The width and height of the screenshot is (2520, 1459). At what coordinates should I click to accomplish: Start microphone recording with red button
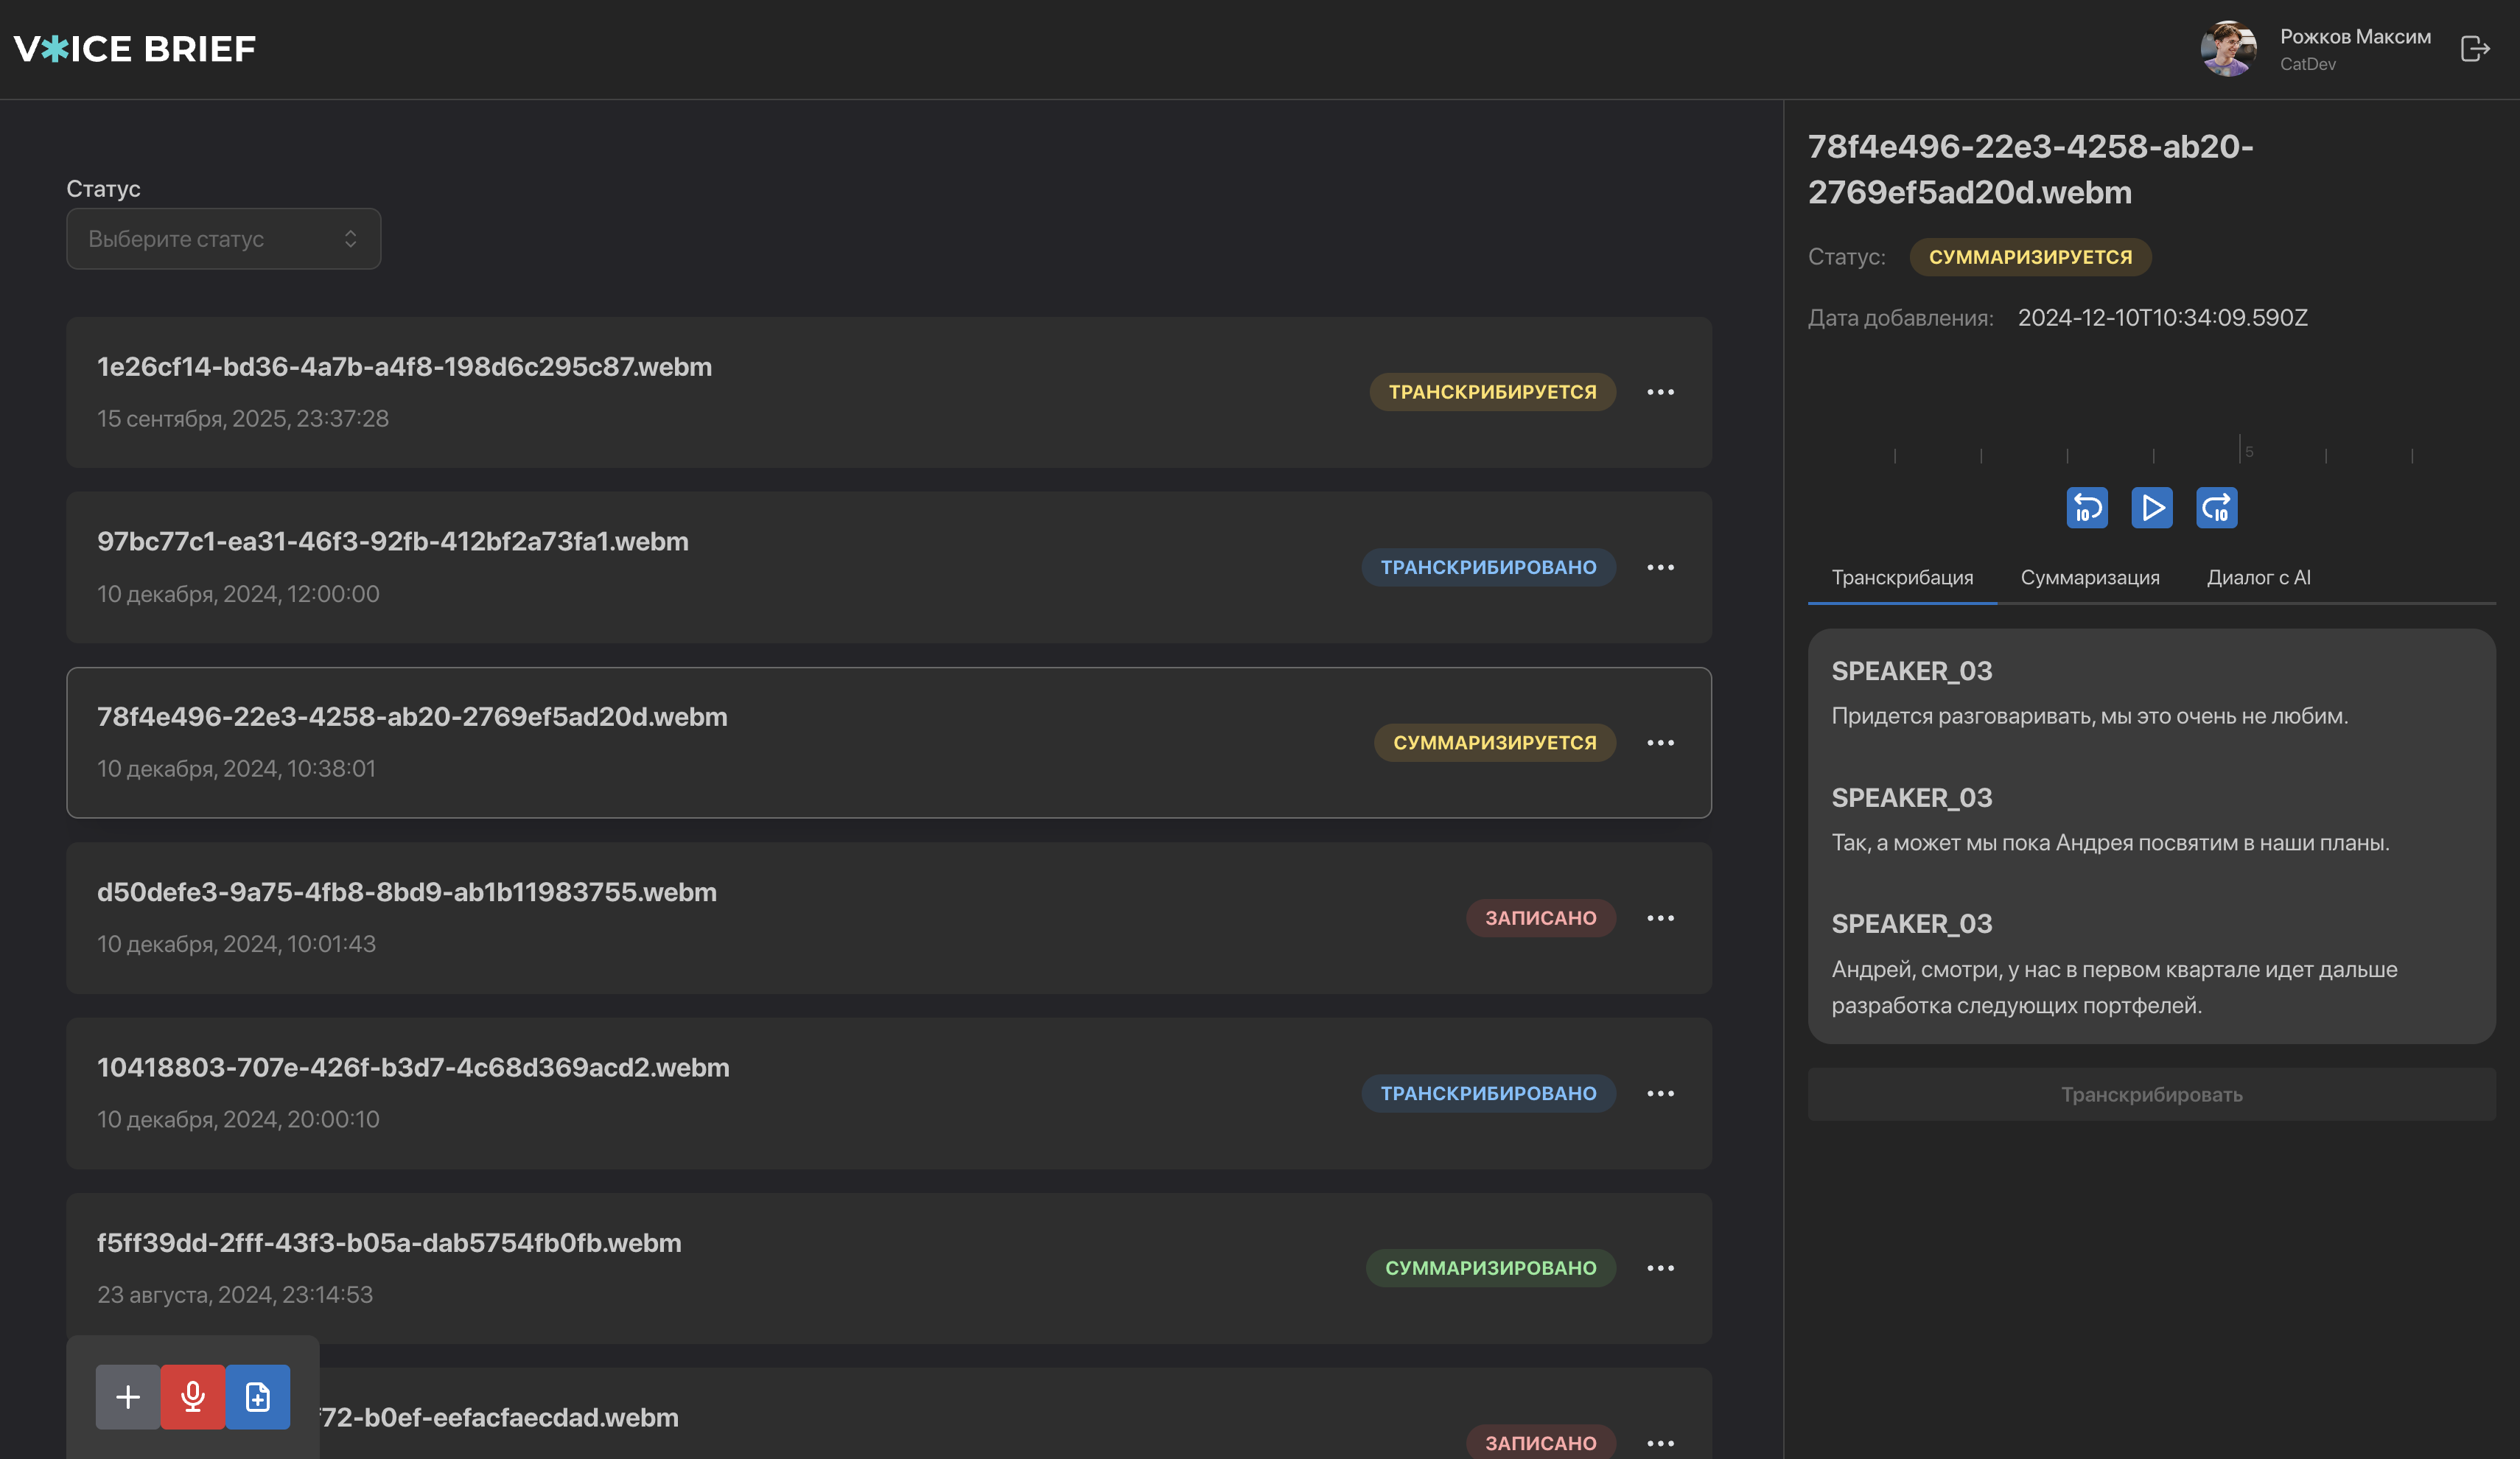(193, 1396)
